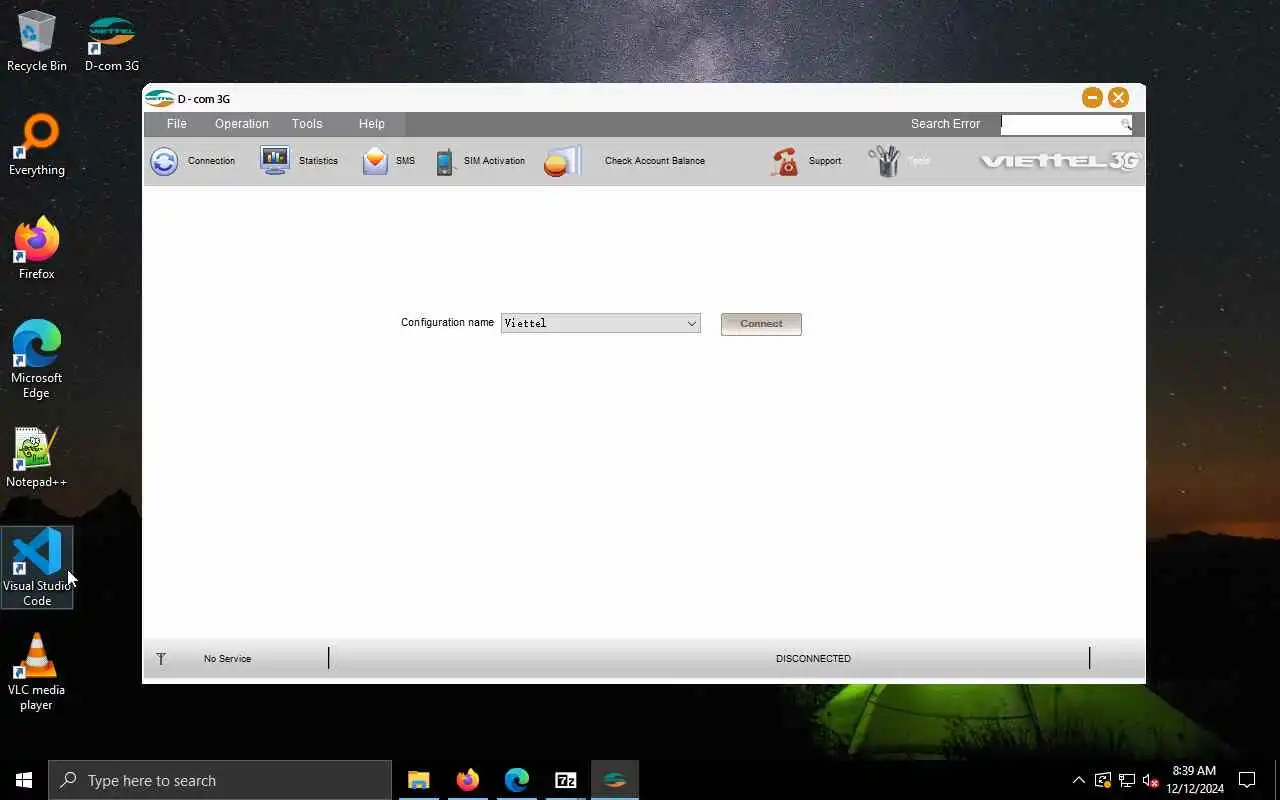Click Check Account Balance in the toolbar

click(625, 161)
